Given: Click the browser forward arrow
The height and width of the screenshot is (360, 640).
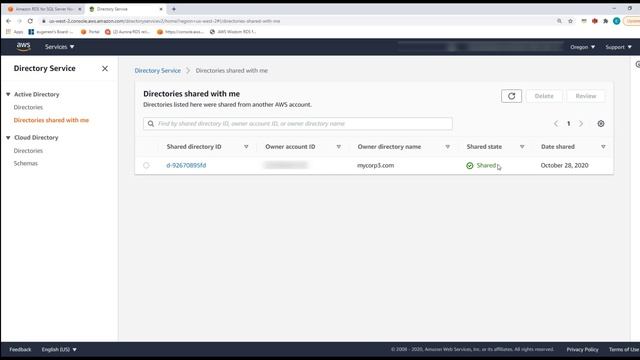Looking at the screenshot, I should pos(19,21).
